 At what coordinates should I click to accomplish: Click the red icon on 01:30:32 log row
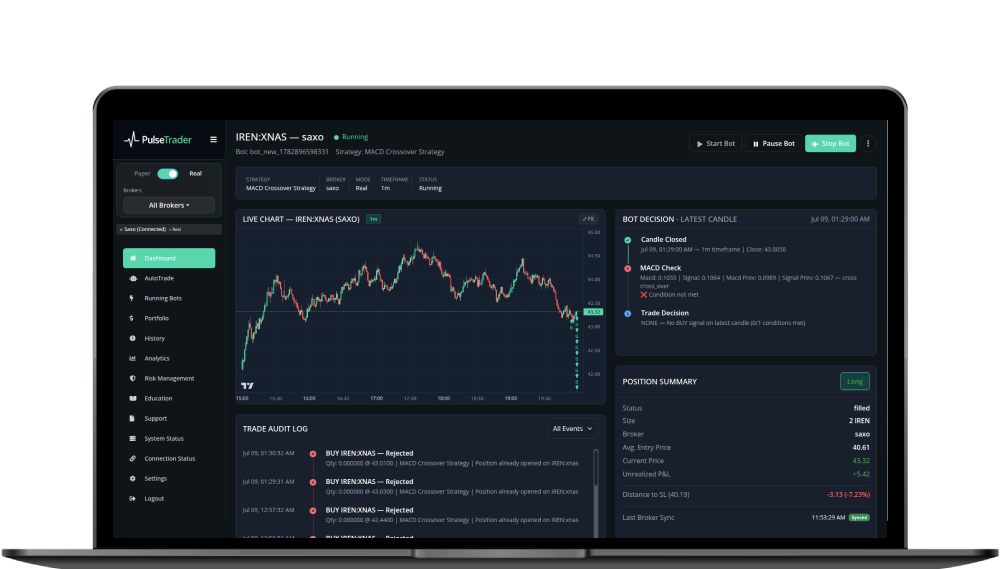(x=313, y=454)
